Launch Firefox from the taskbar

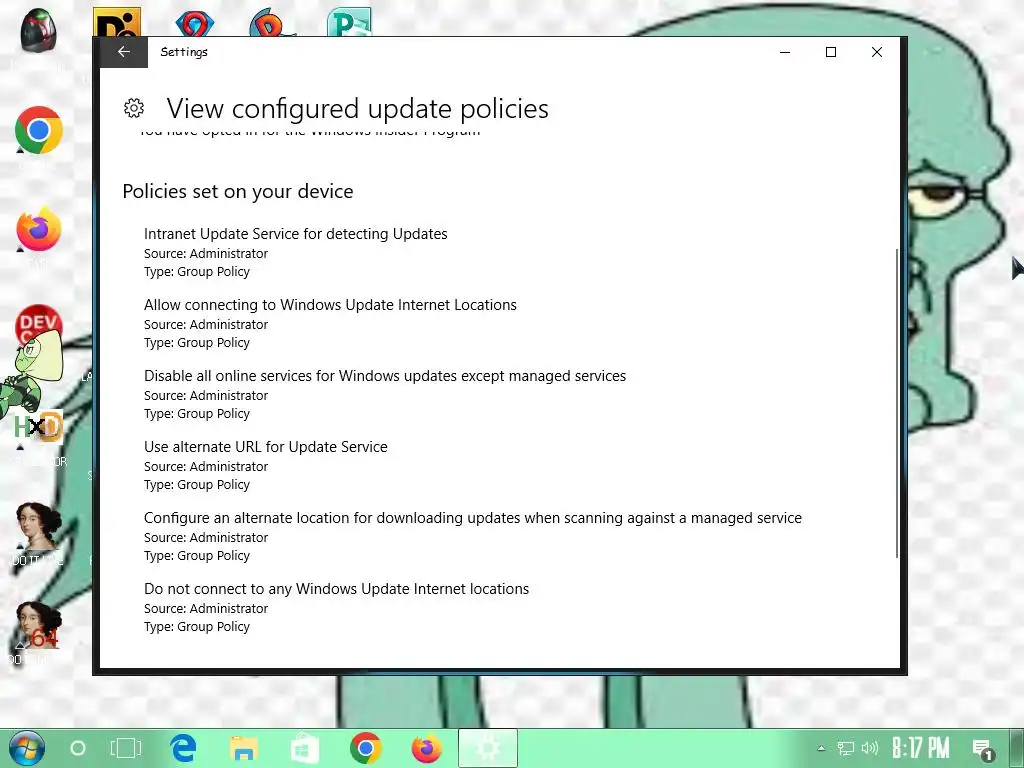(x=426, y=748)
